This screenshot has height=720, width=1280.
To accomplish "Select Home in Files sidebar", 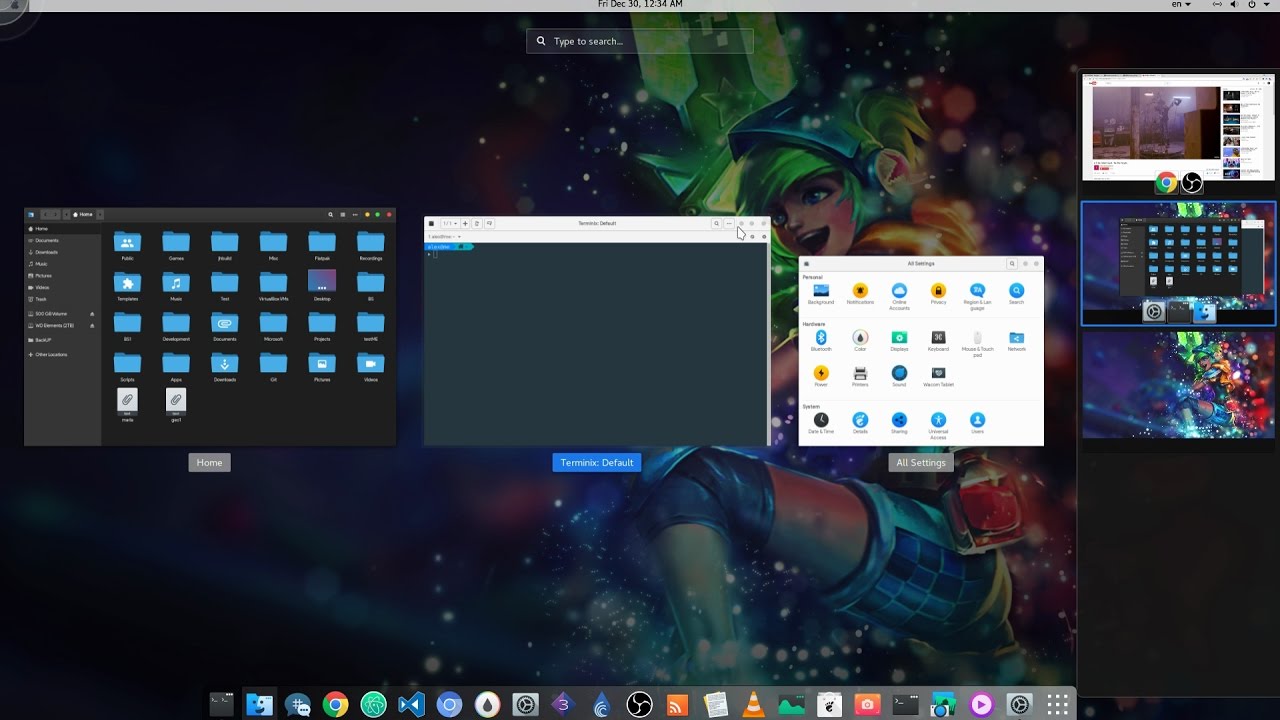I will tap(63, 229).
